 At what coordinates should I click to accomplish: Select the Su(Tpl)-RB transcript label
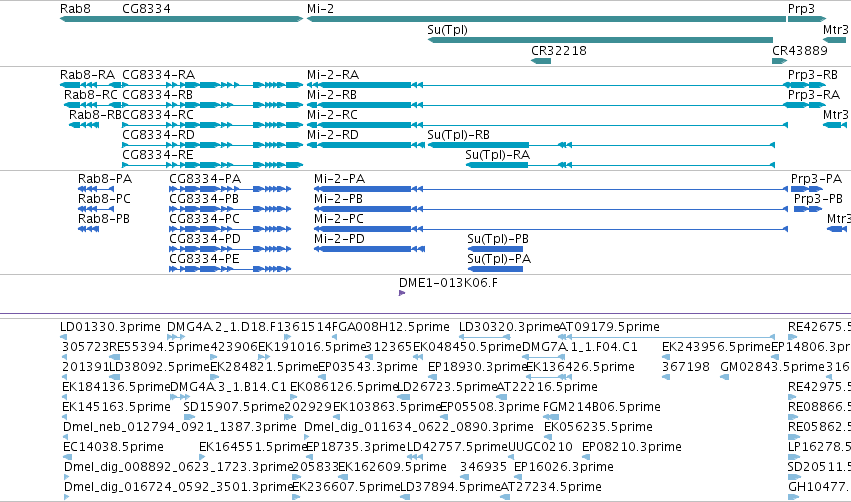(459, 135)
